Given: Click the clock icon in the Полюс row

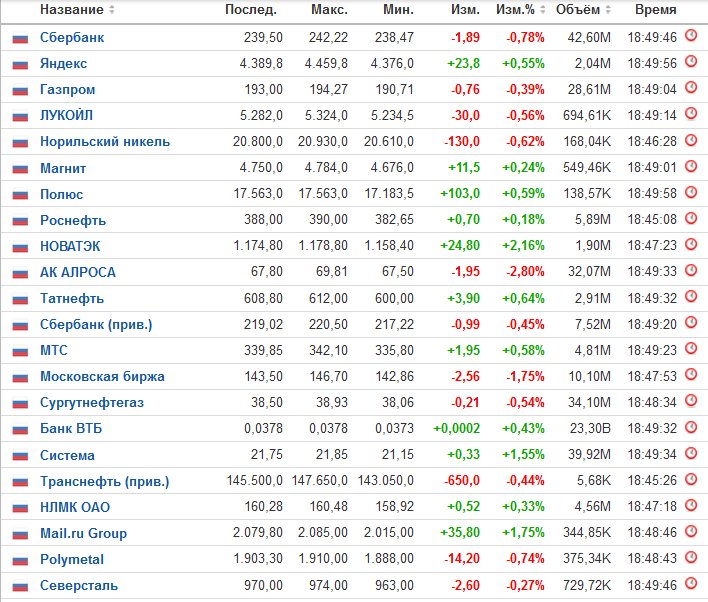Looking at the screenshot, I should 691,192.
